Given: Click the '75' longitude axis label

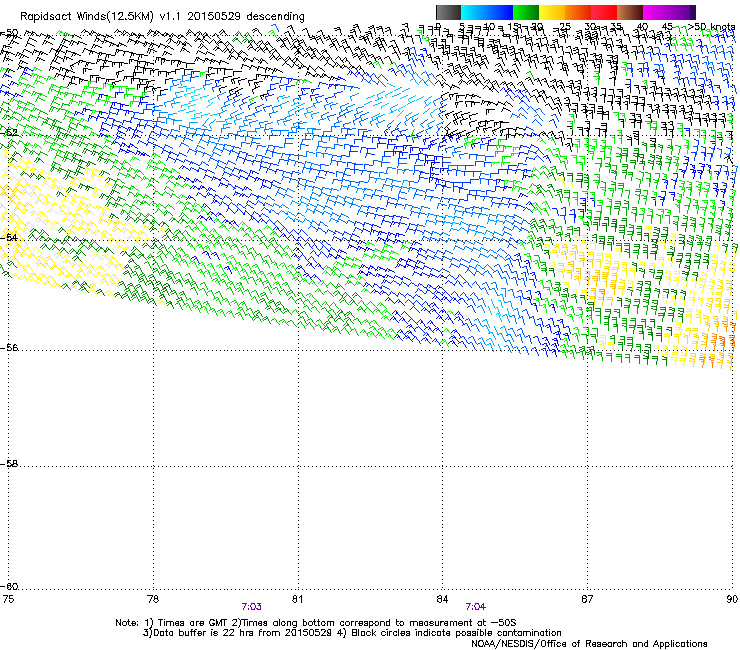Looking at the screenshot, I should click(x=8, y=599).
